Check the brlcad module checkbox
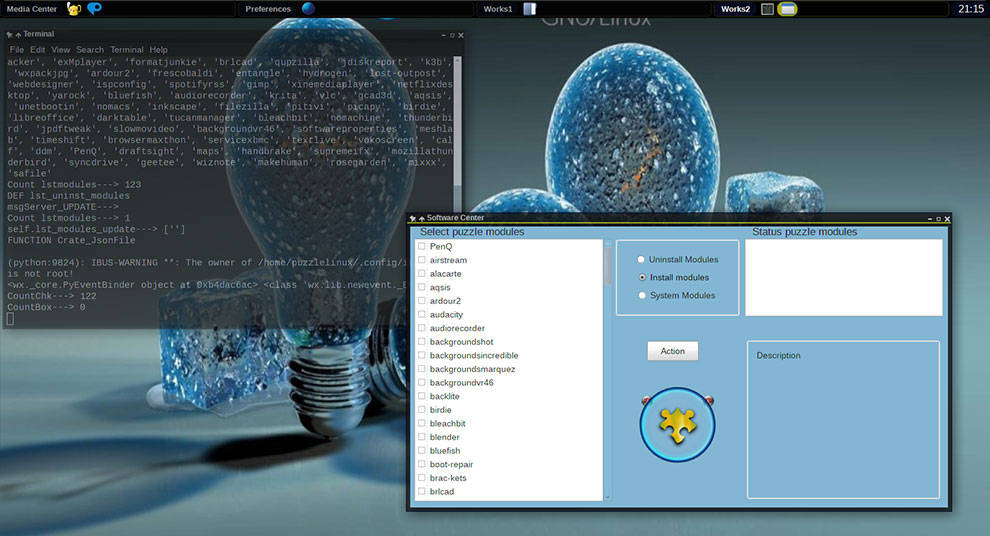 pos(422,491)
